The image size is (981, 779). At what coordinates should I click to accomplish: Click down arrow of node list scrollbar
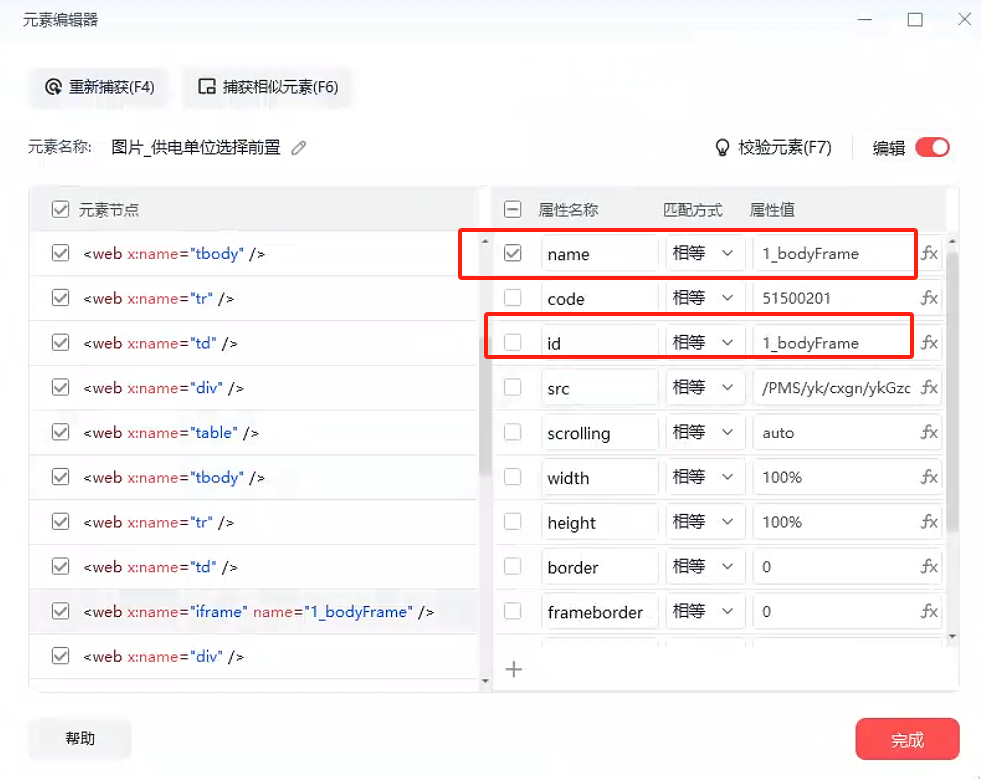(485, 681)
